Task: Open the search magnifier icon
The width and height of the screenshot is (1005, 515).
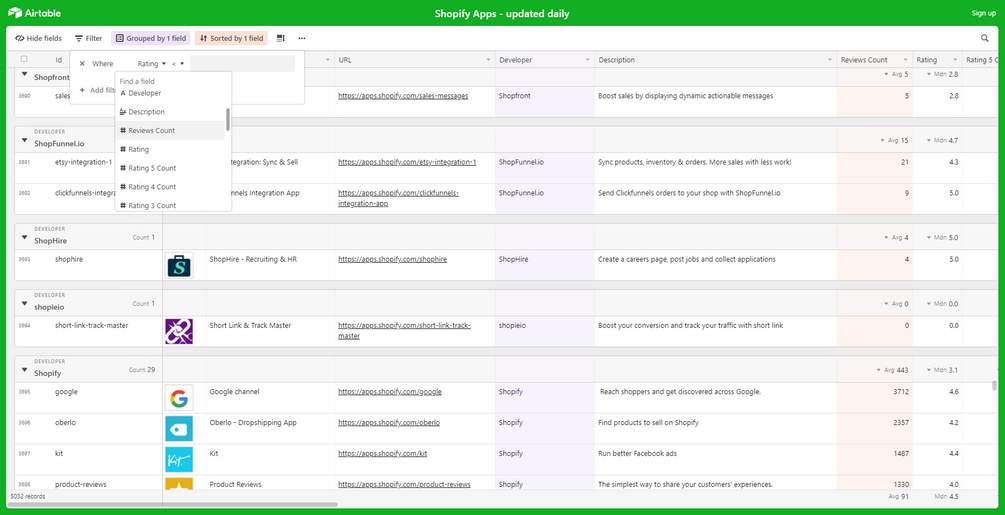Action: click(984, 38)
